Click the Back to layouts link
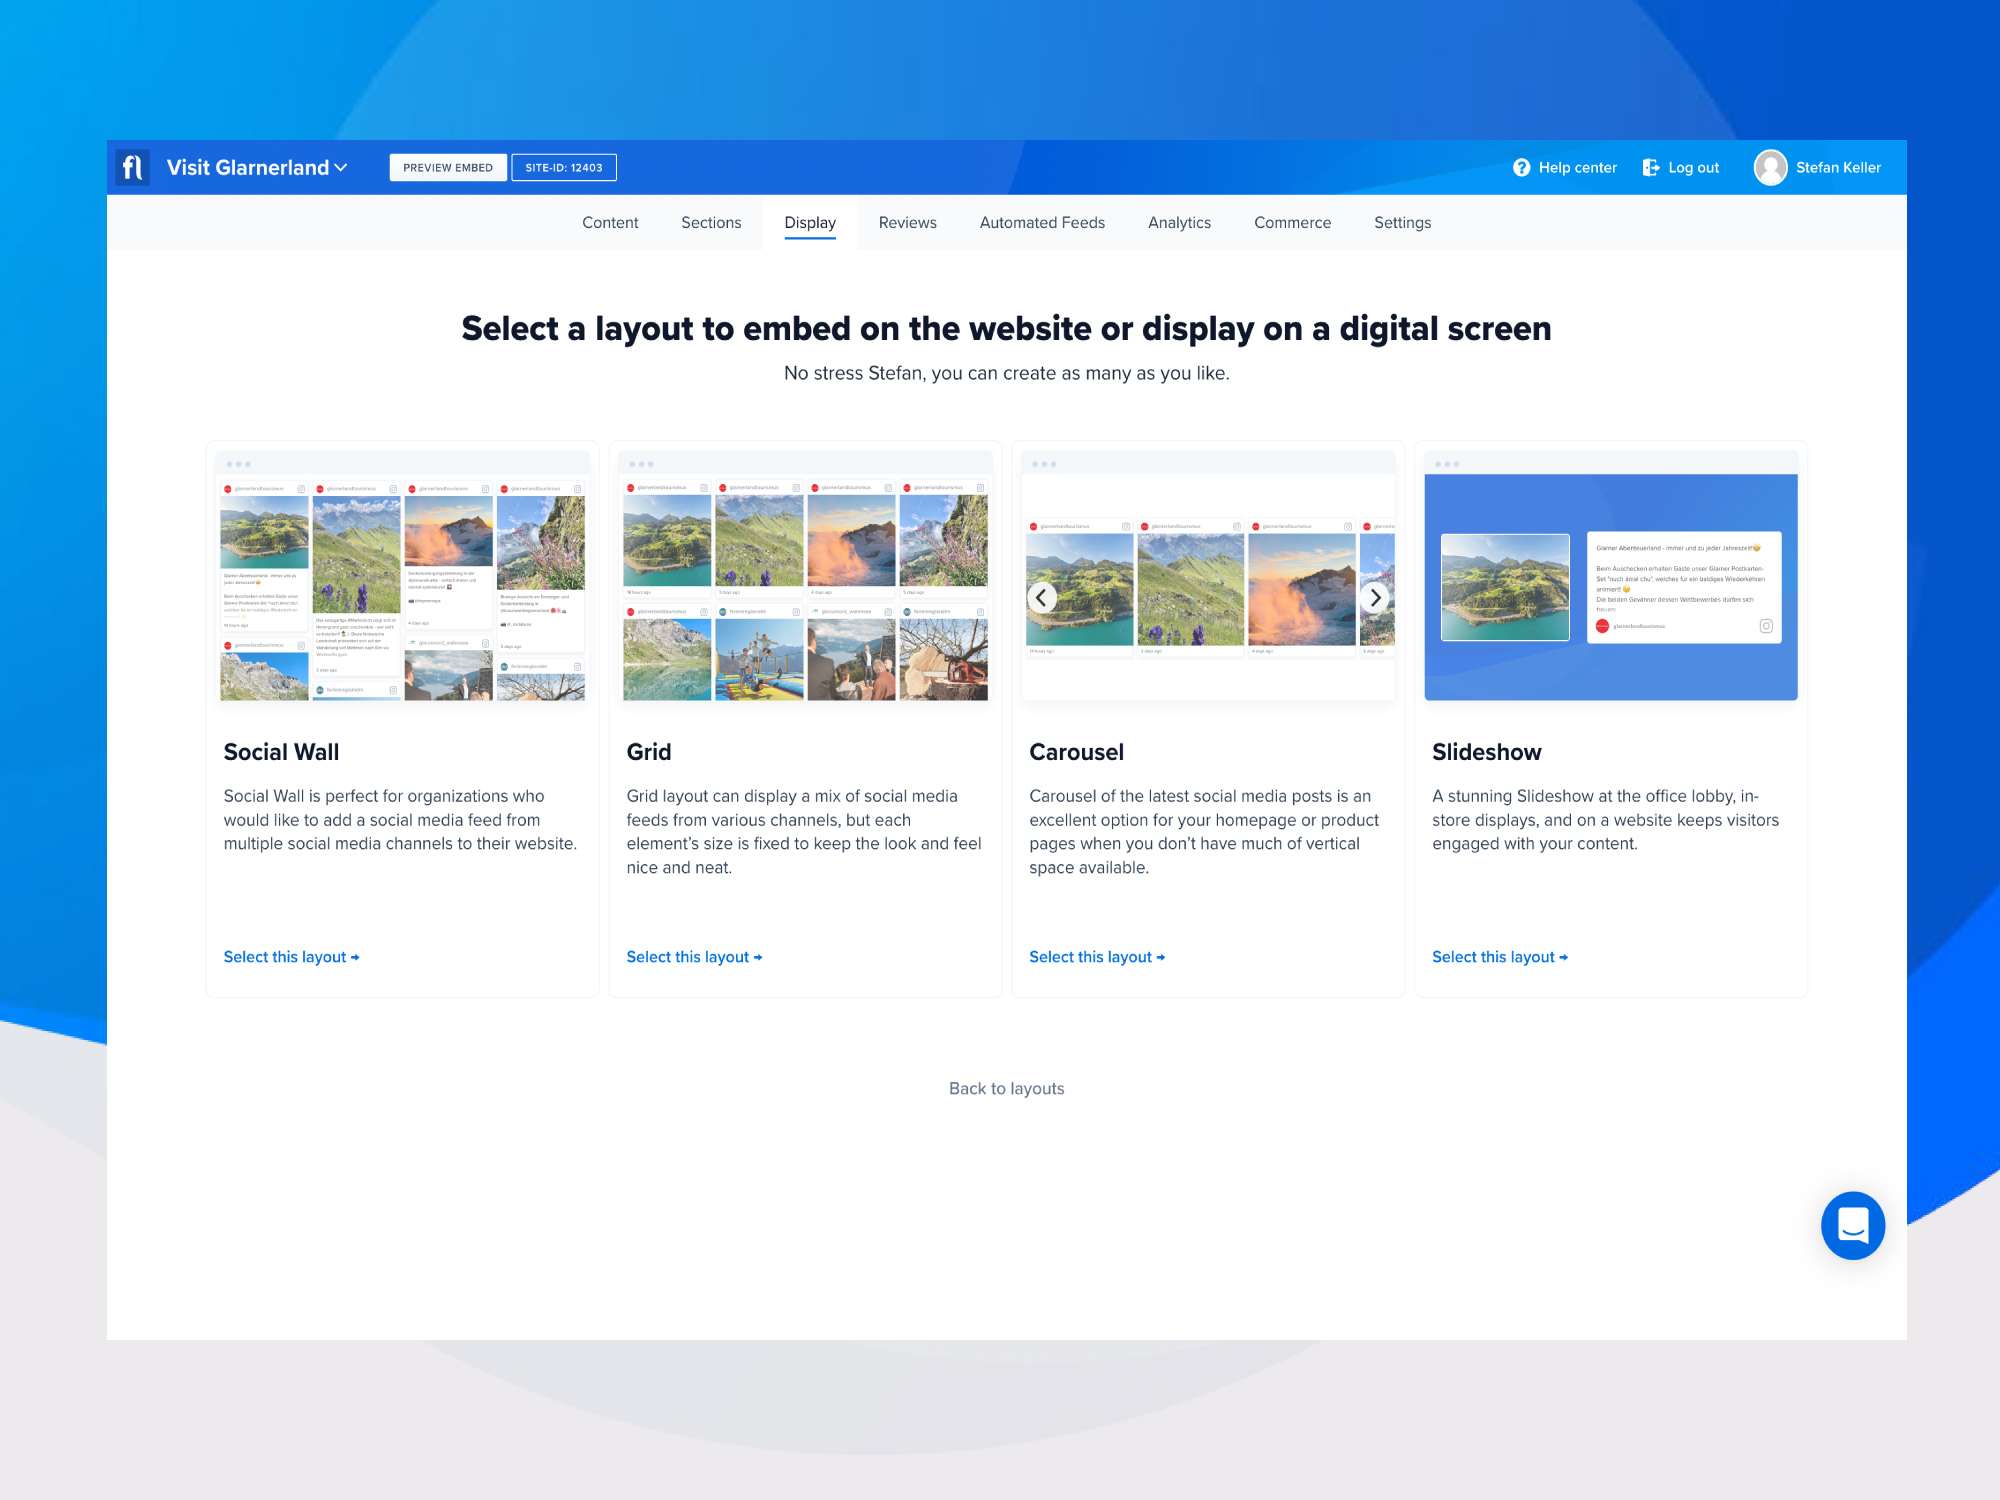 (x=1006, y=1088)
